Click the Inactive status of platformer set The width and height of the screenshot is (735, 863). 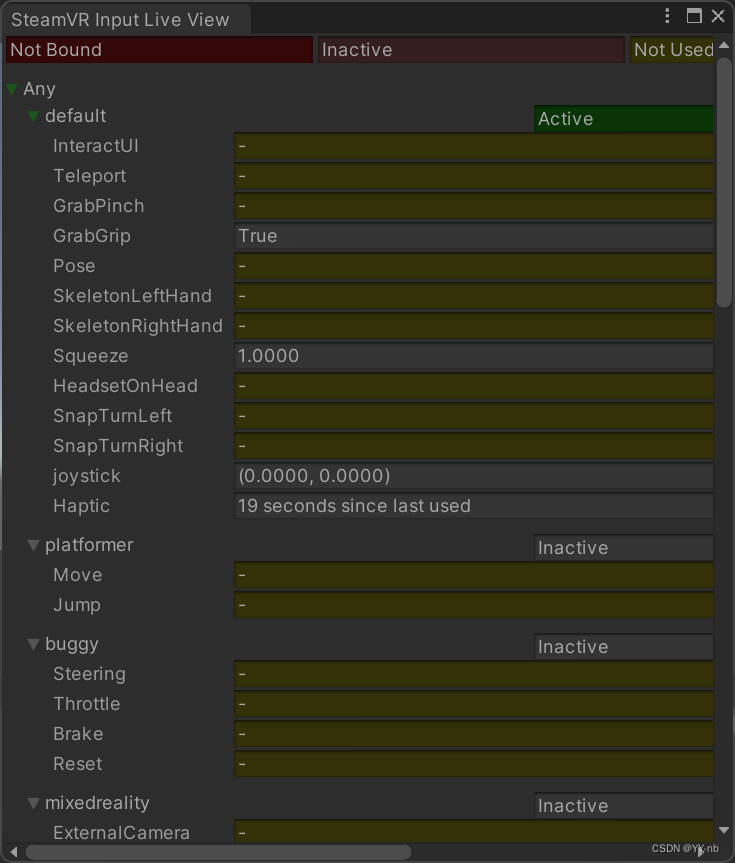[x=623, y=548]
